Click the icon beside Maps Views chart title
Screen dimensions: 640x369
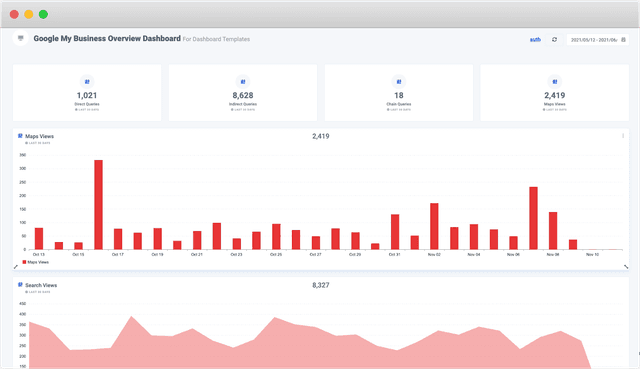pos(20,136)
